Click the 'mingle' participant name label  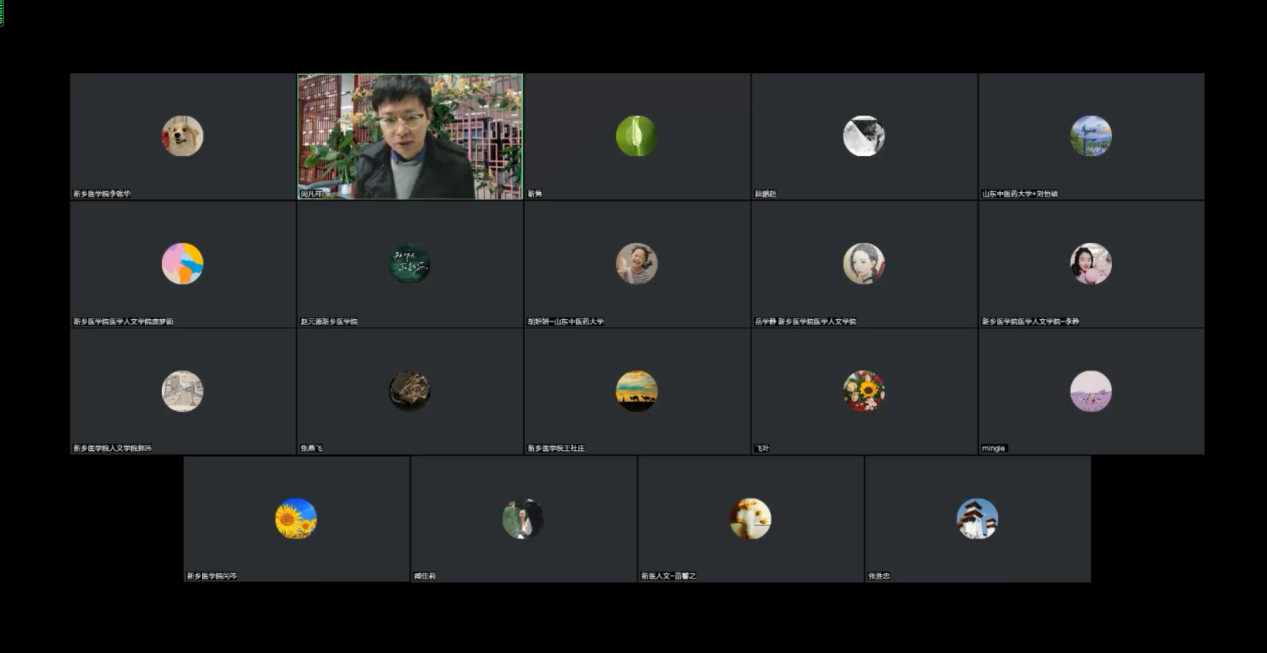[x=993, y=449]
